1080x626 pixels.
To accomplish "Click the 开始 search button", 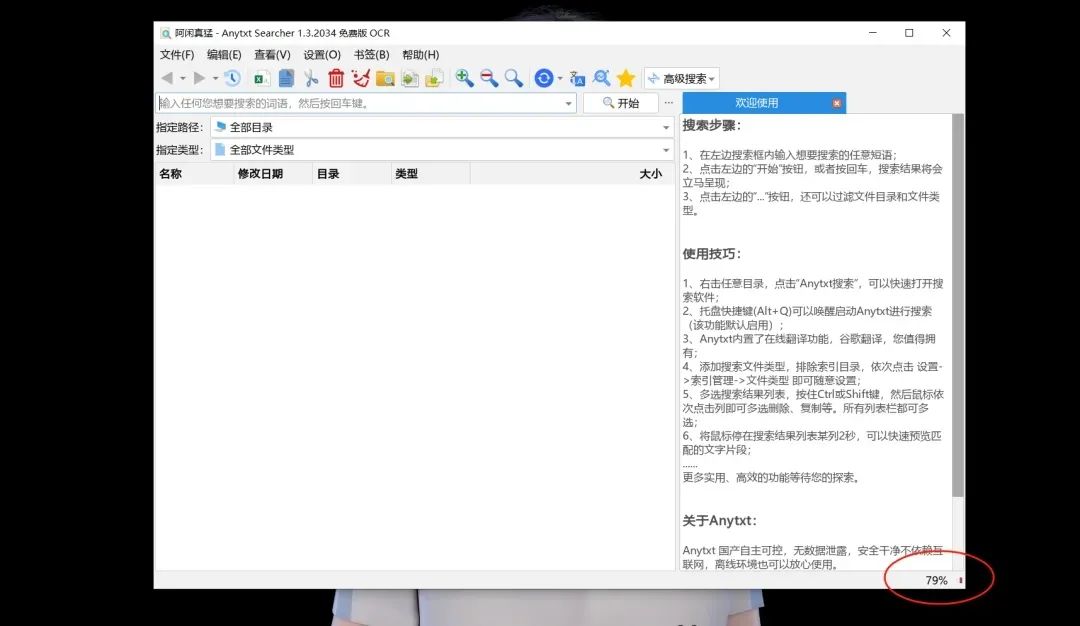I will point(621,103).
